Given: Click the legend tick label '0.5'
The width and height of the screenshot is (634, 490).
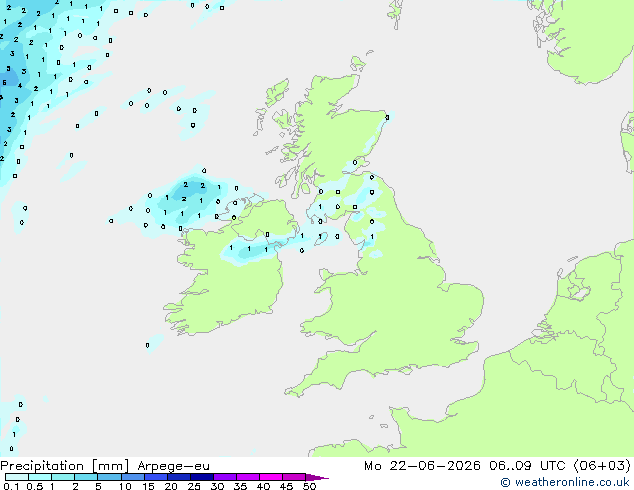Looking at the screenshot, I should [x=34, y=486].
